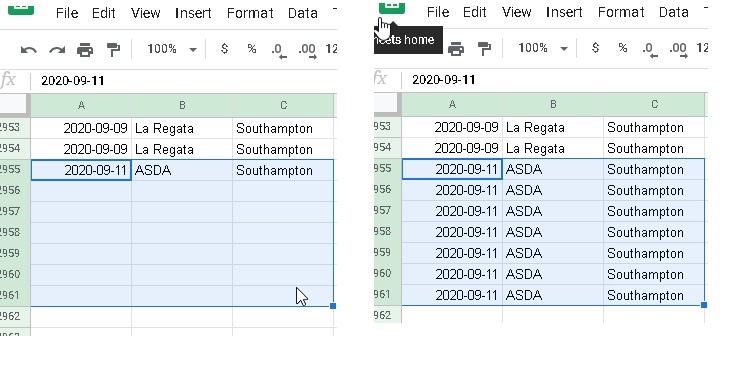Click 2020-09-09 in row 2953 right window
This screenshot has height=373, width=741.
tap(452, 128)
